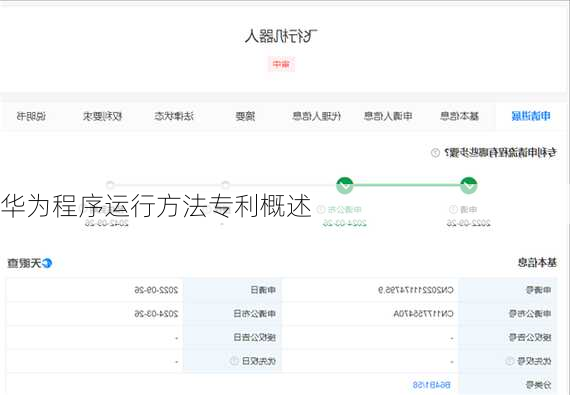Click the 2042-09-26 date in timeline

107,223
